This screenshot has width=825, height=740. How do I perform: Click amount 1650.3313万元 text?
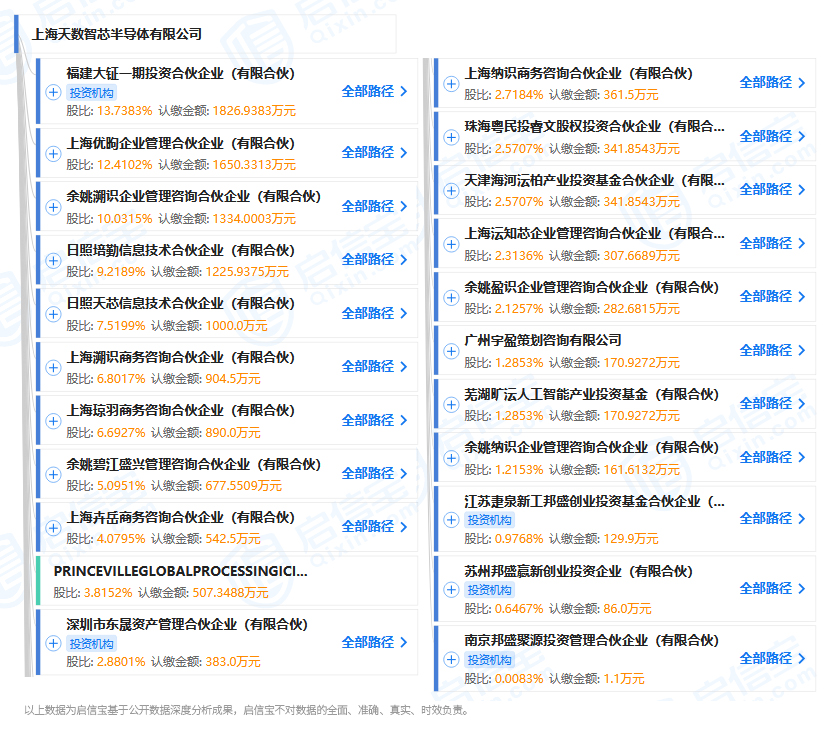tap(254, 165)
